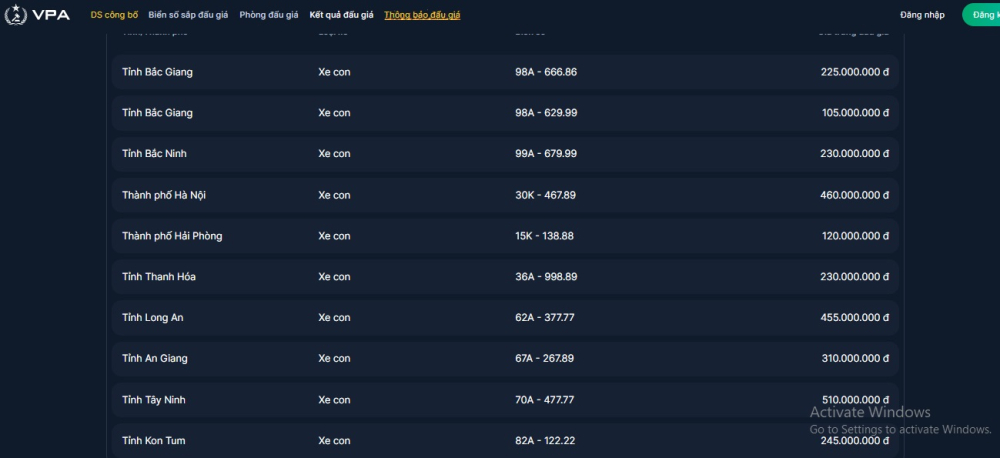Open the Tỉnh Bắc Ninh result row
This screenshot has width=1000, height=458.
[x=505, y=154]
